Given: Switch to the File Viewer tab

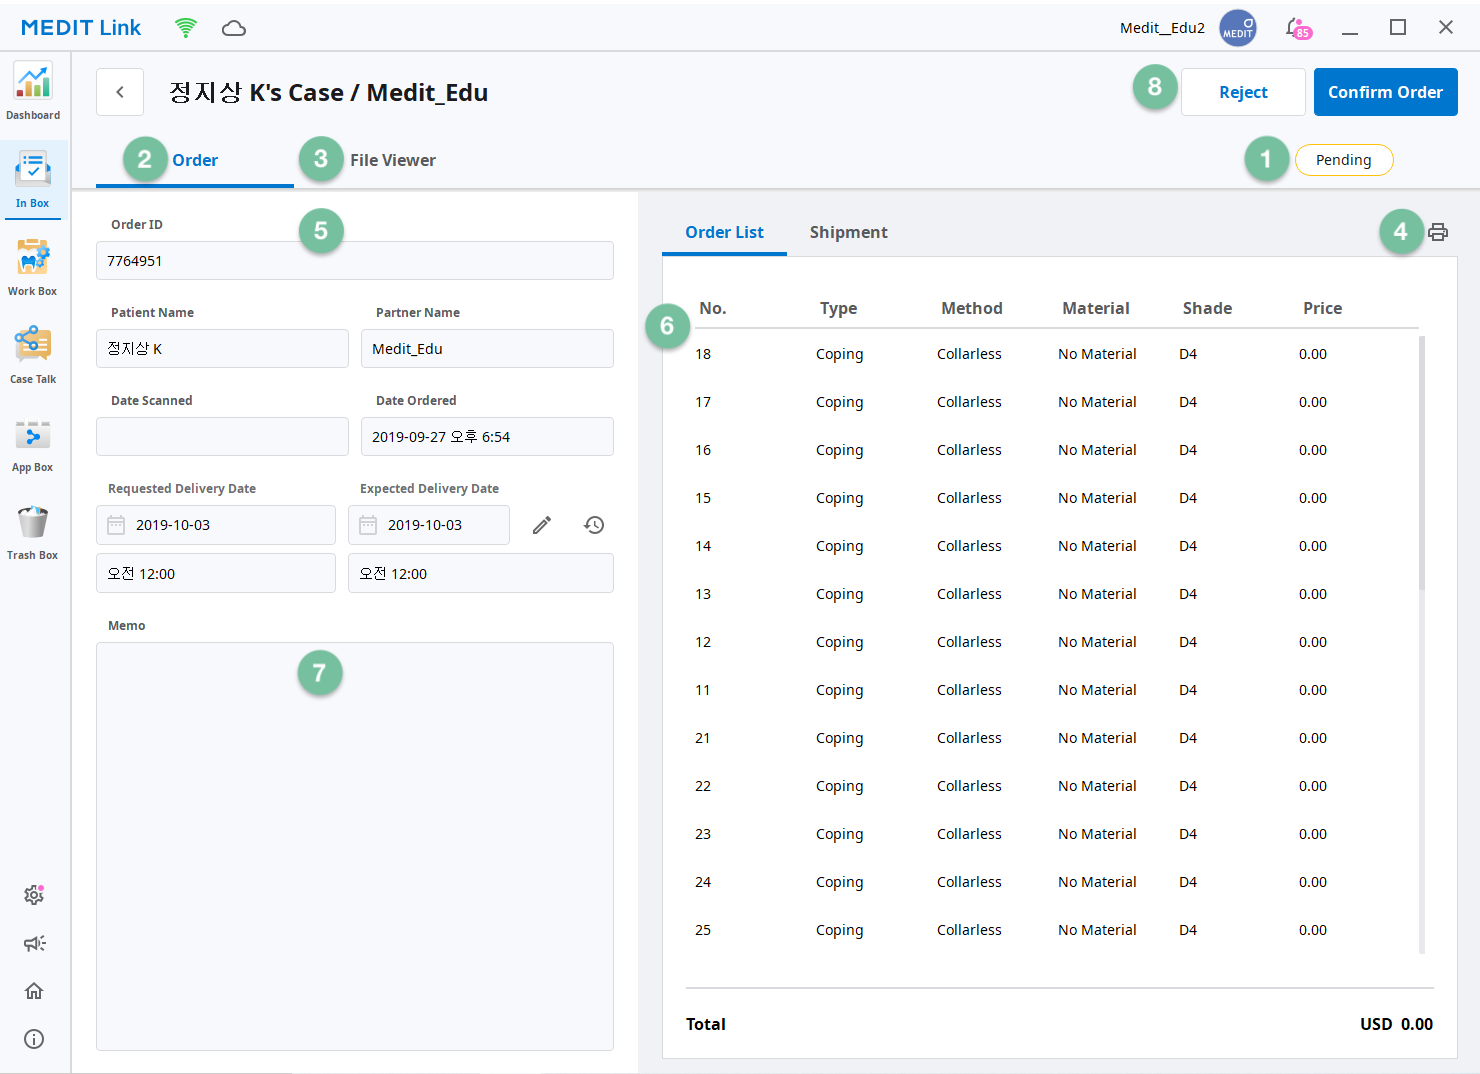Looking at the screenshot, I should tap(392, 160).
